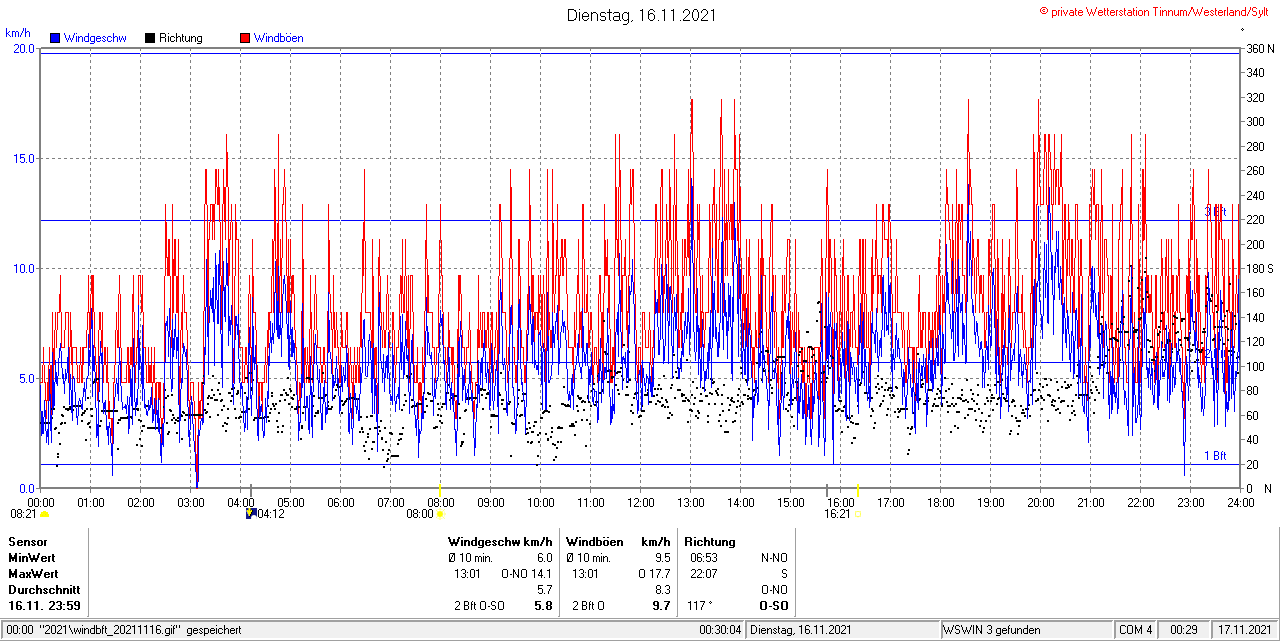Select the Windgeschw legend label
This screenshot has width=1280, height=641.
click(94, 38)
